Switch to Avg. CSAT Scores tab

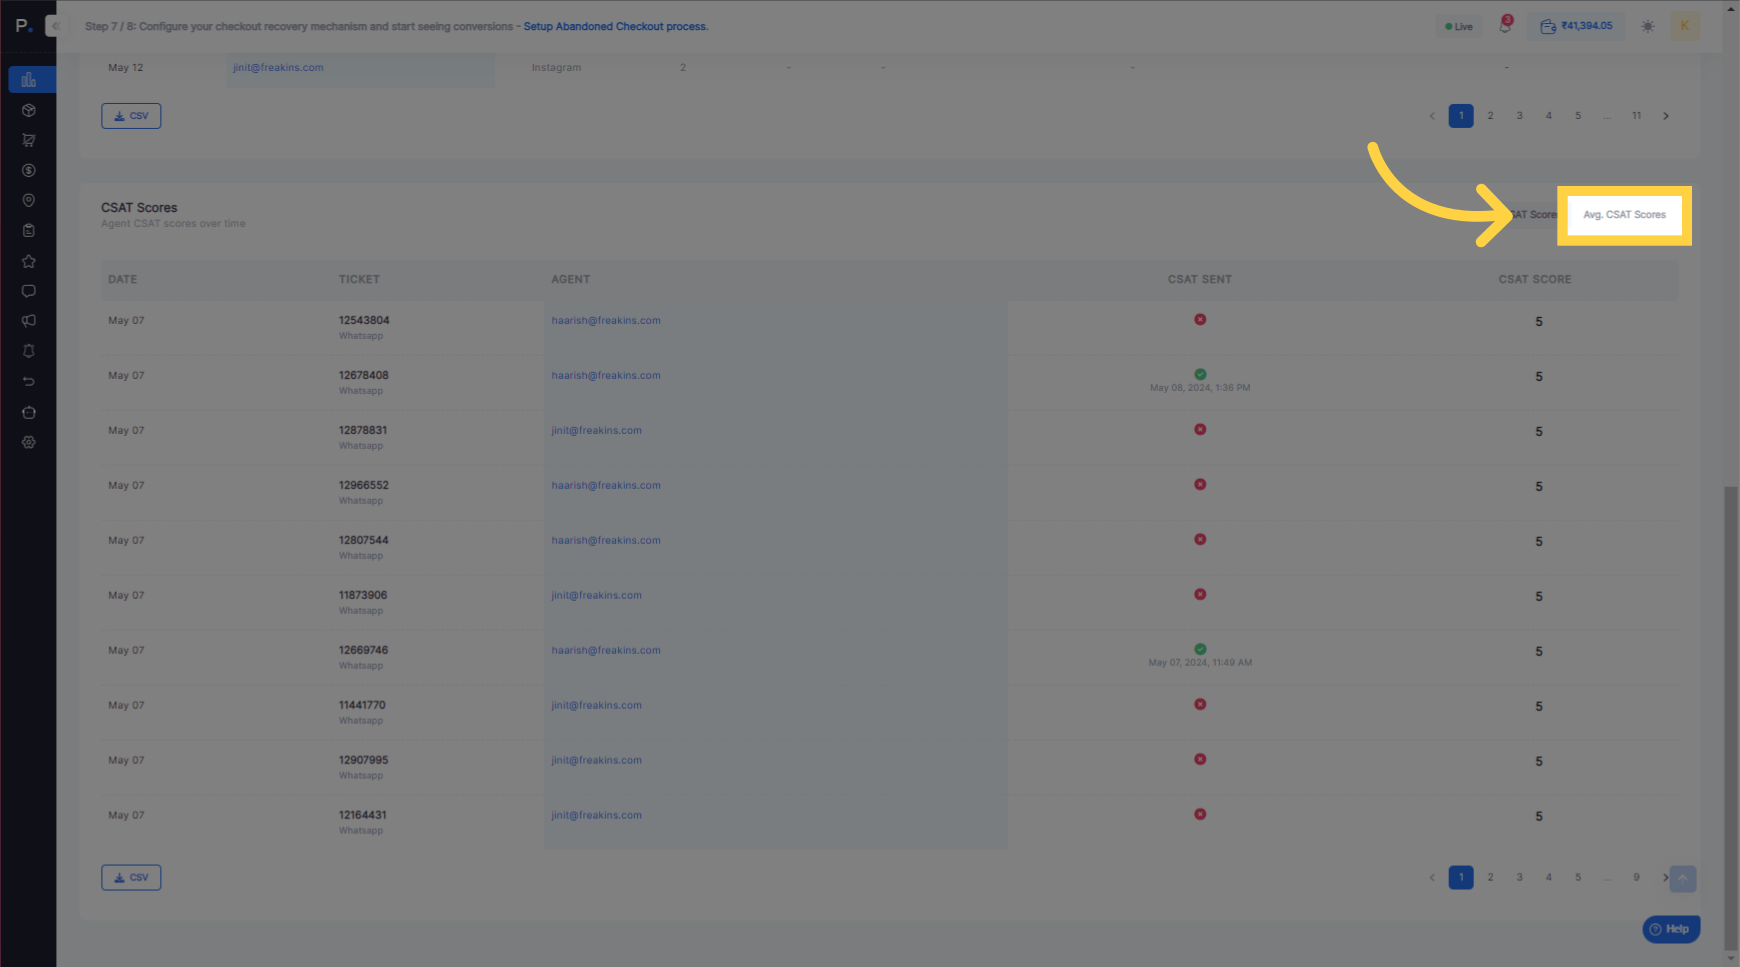(1624, 215)
